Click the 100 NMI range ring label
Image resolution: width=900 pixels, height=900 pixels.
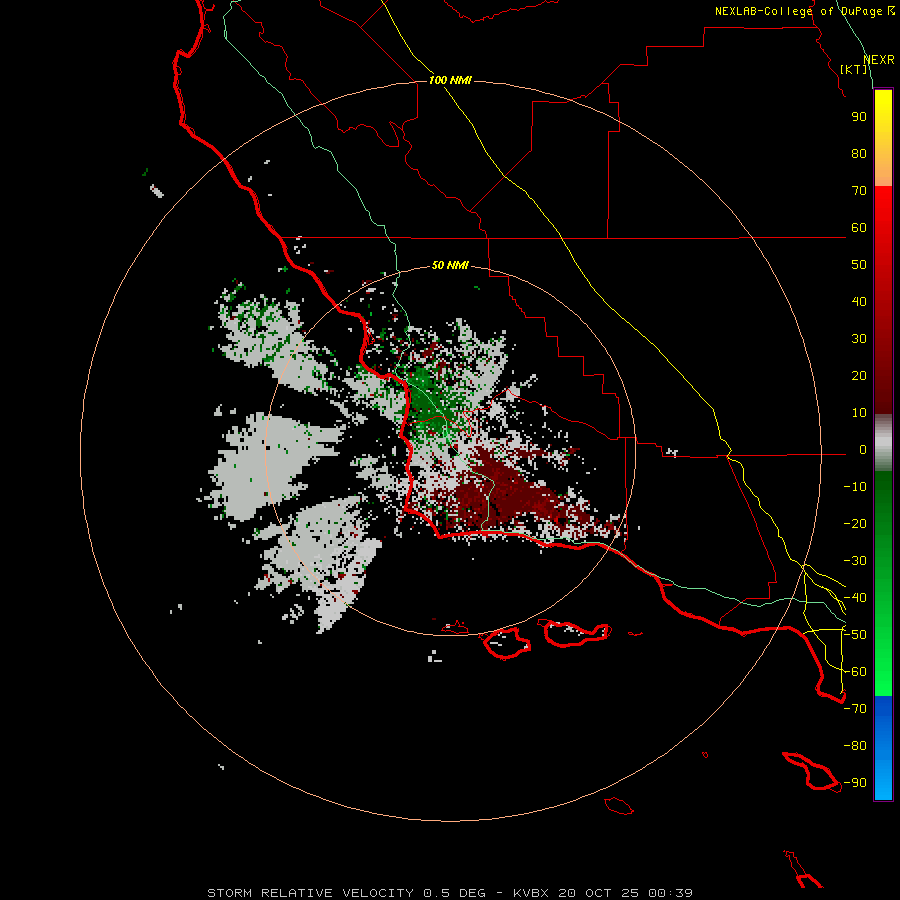(x=449, y=80)
